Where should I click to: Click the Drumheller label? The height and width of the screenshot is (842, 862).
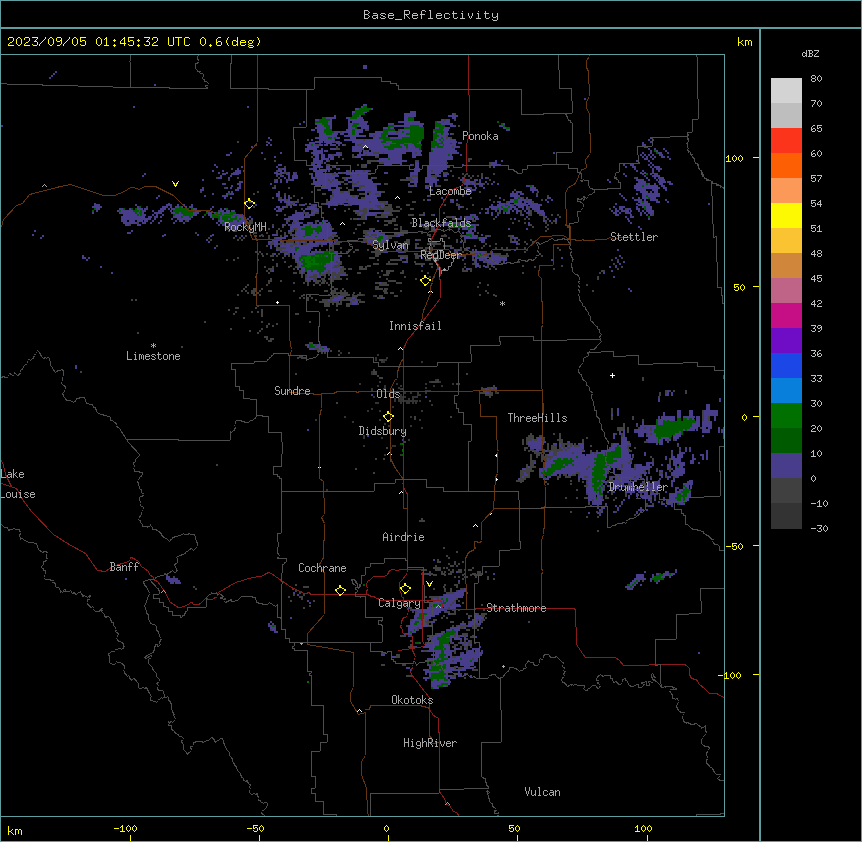[x=638, y=487]
